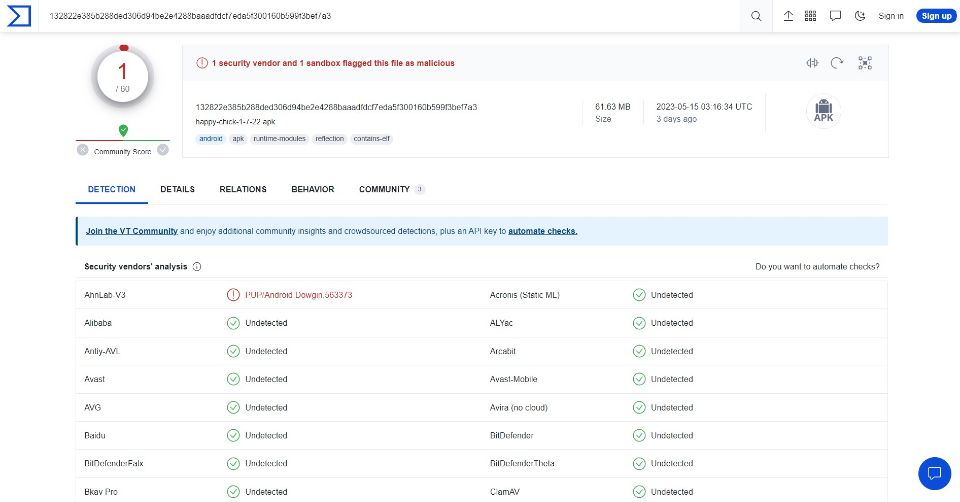The height and width of the screenshot is (502, 960).
Task: Click the 61.63 MB size value
Action: pyautogui.click(x=612, y=107)
